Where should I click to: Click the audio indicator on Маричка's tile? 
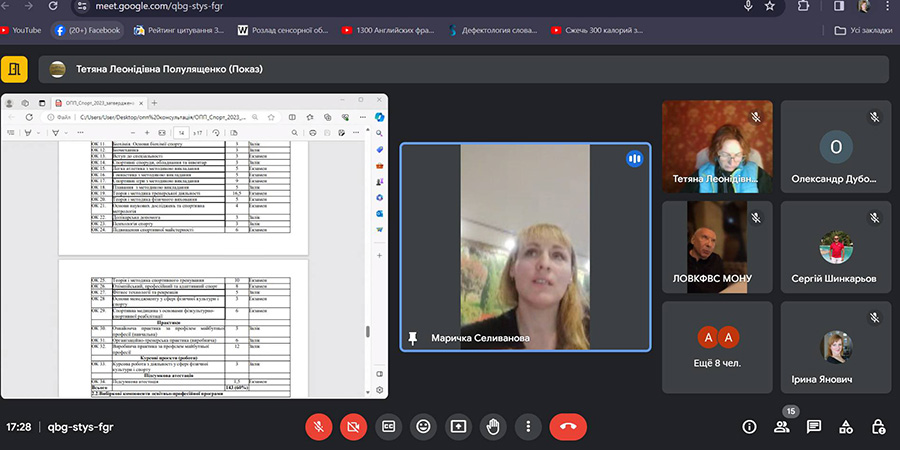click(x=634, y=158)
